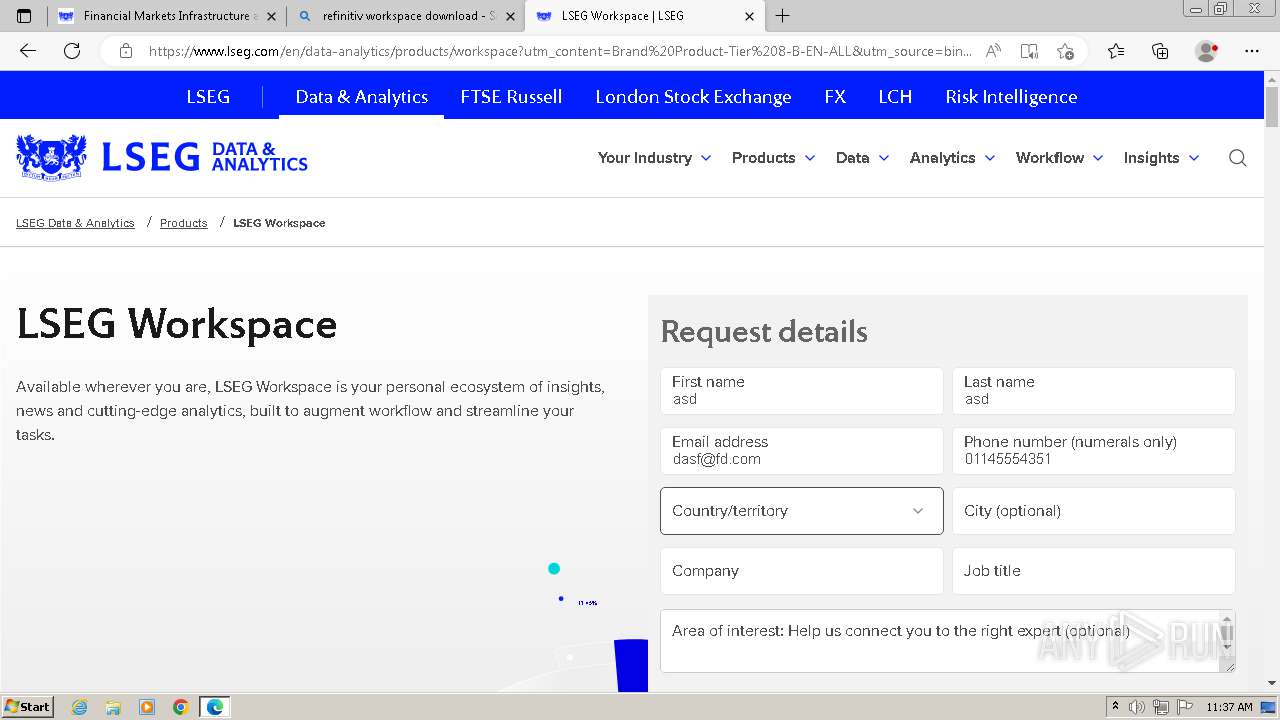Close the LSEG Workspace tab
Image resolution: width=1280 pixels, height=720 pixels.
click(750, 16)
